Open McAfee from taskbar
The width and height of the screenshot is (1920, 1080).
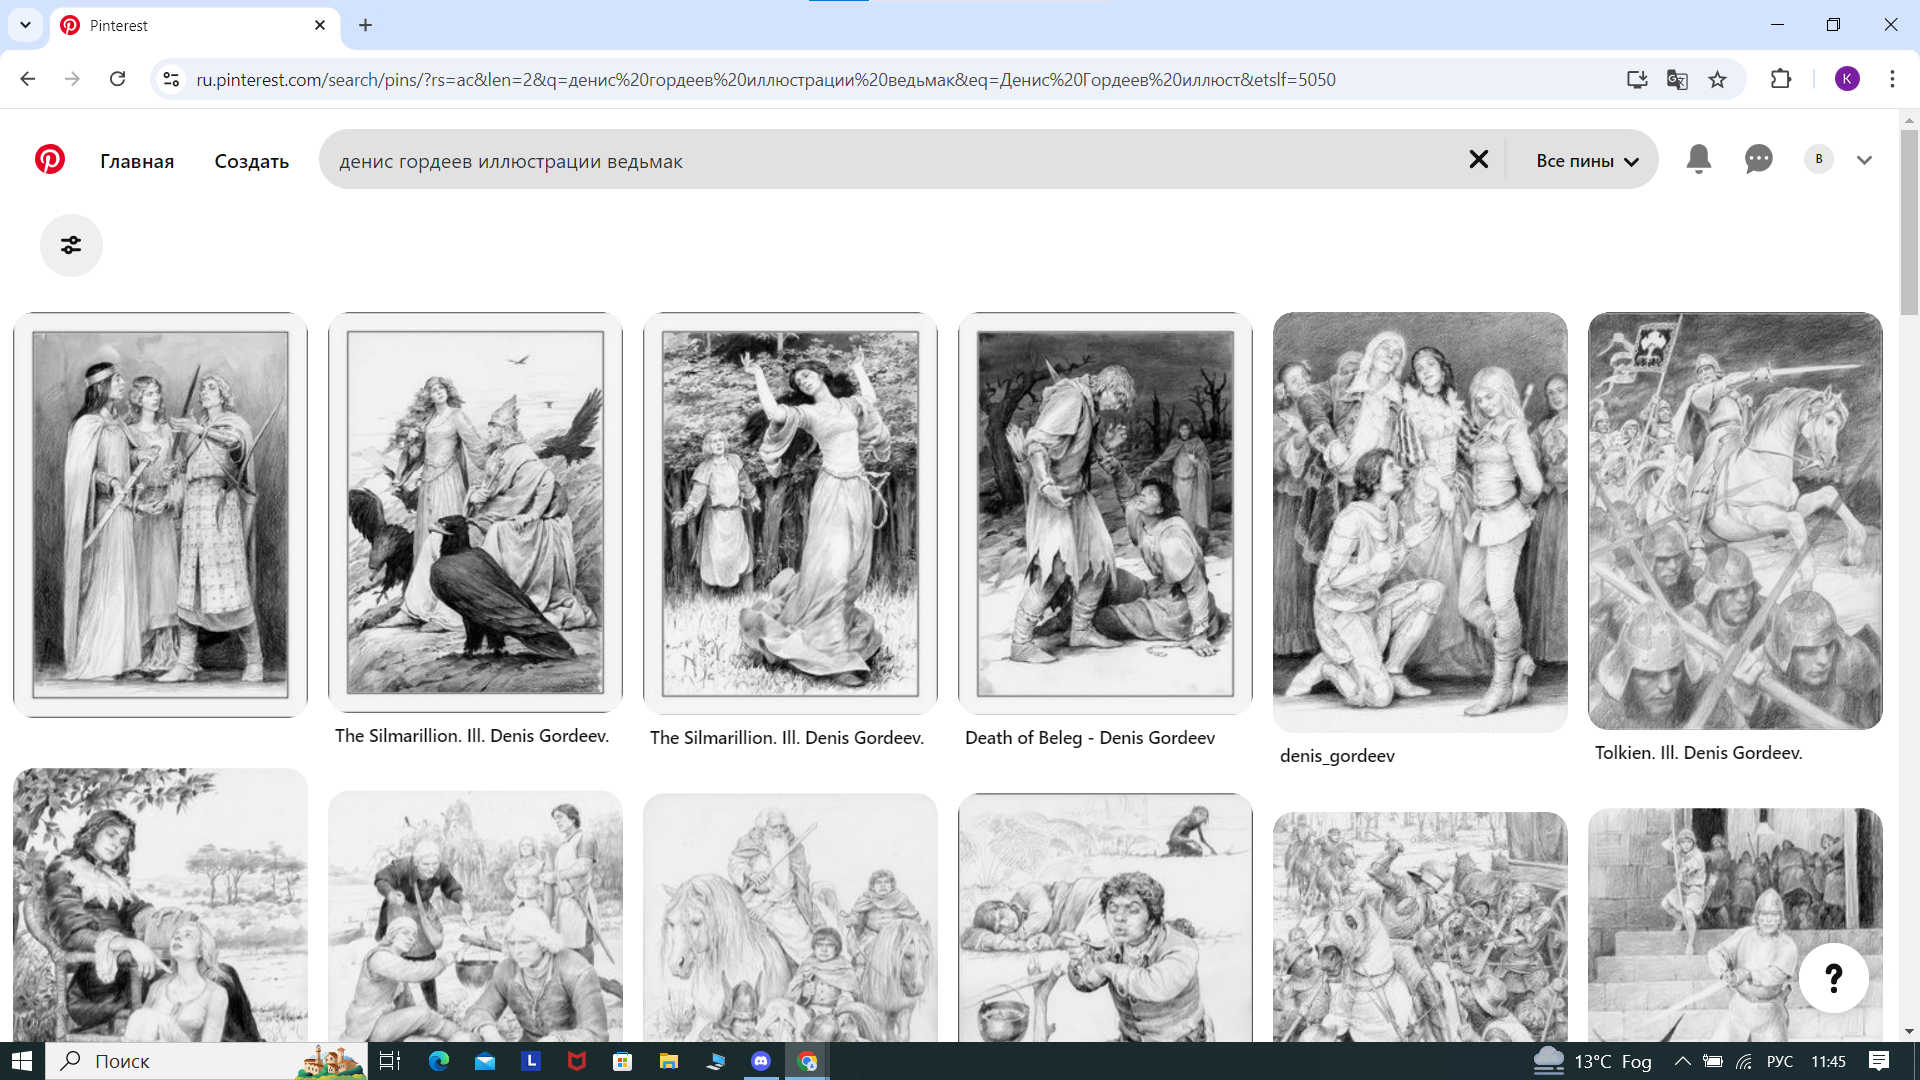coord(577,1061)
